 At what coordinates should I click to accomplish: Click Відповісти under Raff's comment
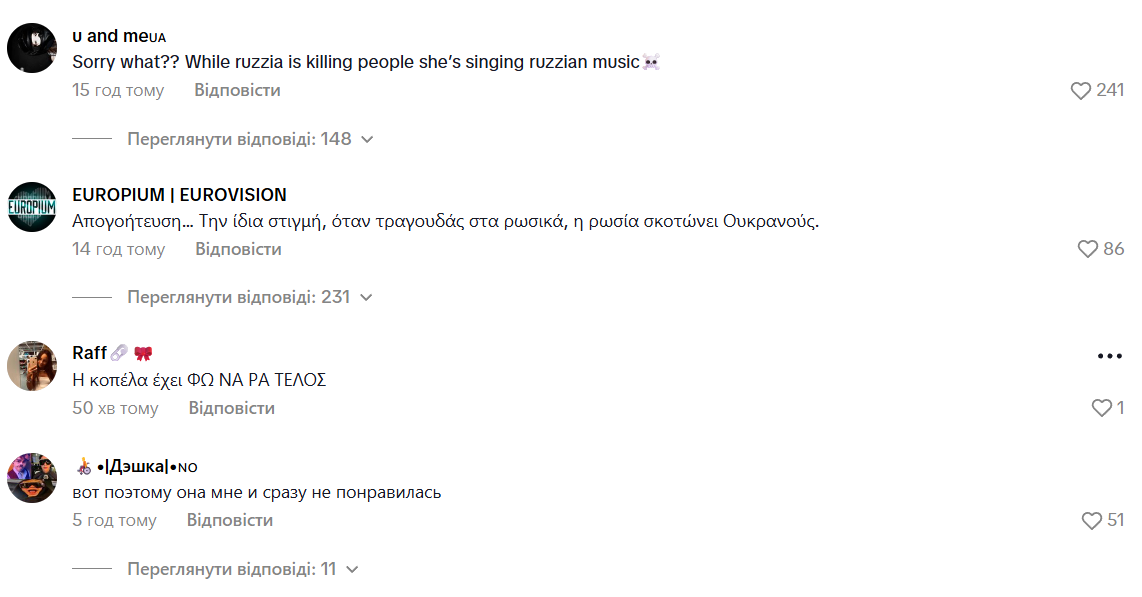231,408
